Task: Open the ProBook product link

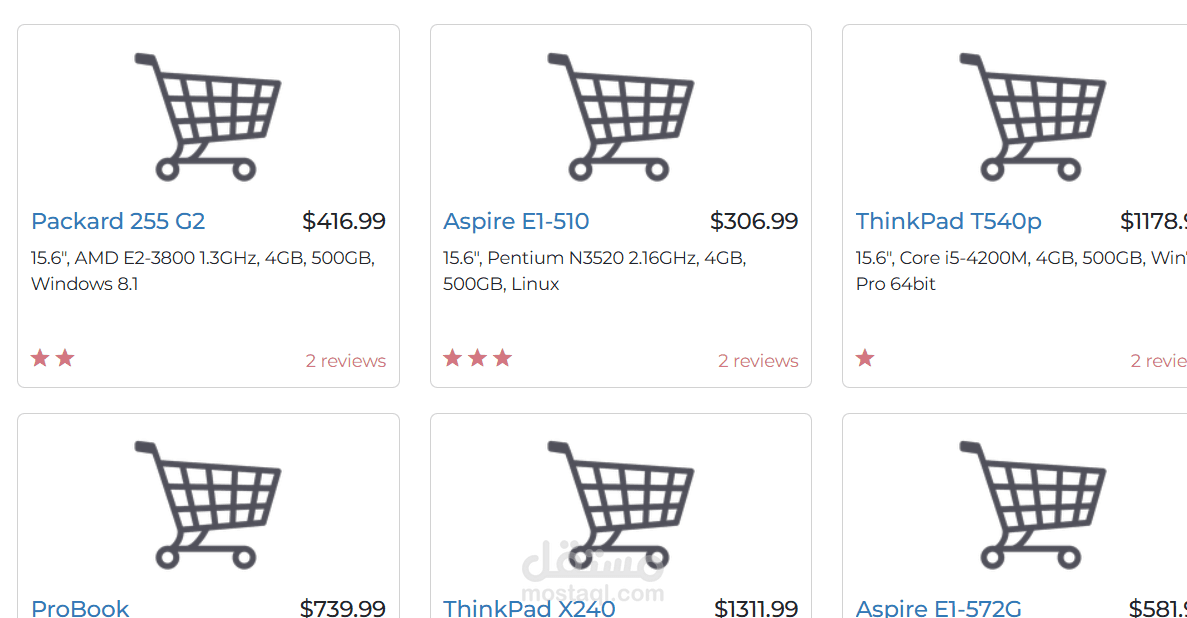Action: click(x=80, y=608)
